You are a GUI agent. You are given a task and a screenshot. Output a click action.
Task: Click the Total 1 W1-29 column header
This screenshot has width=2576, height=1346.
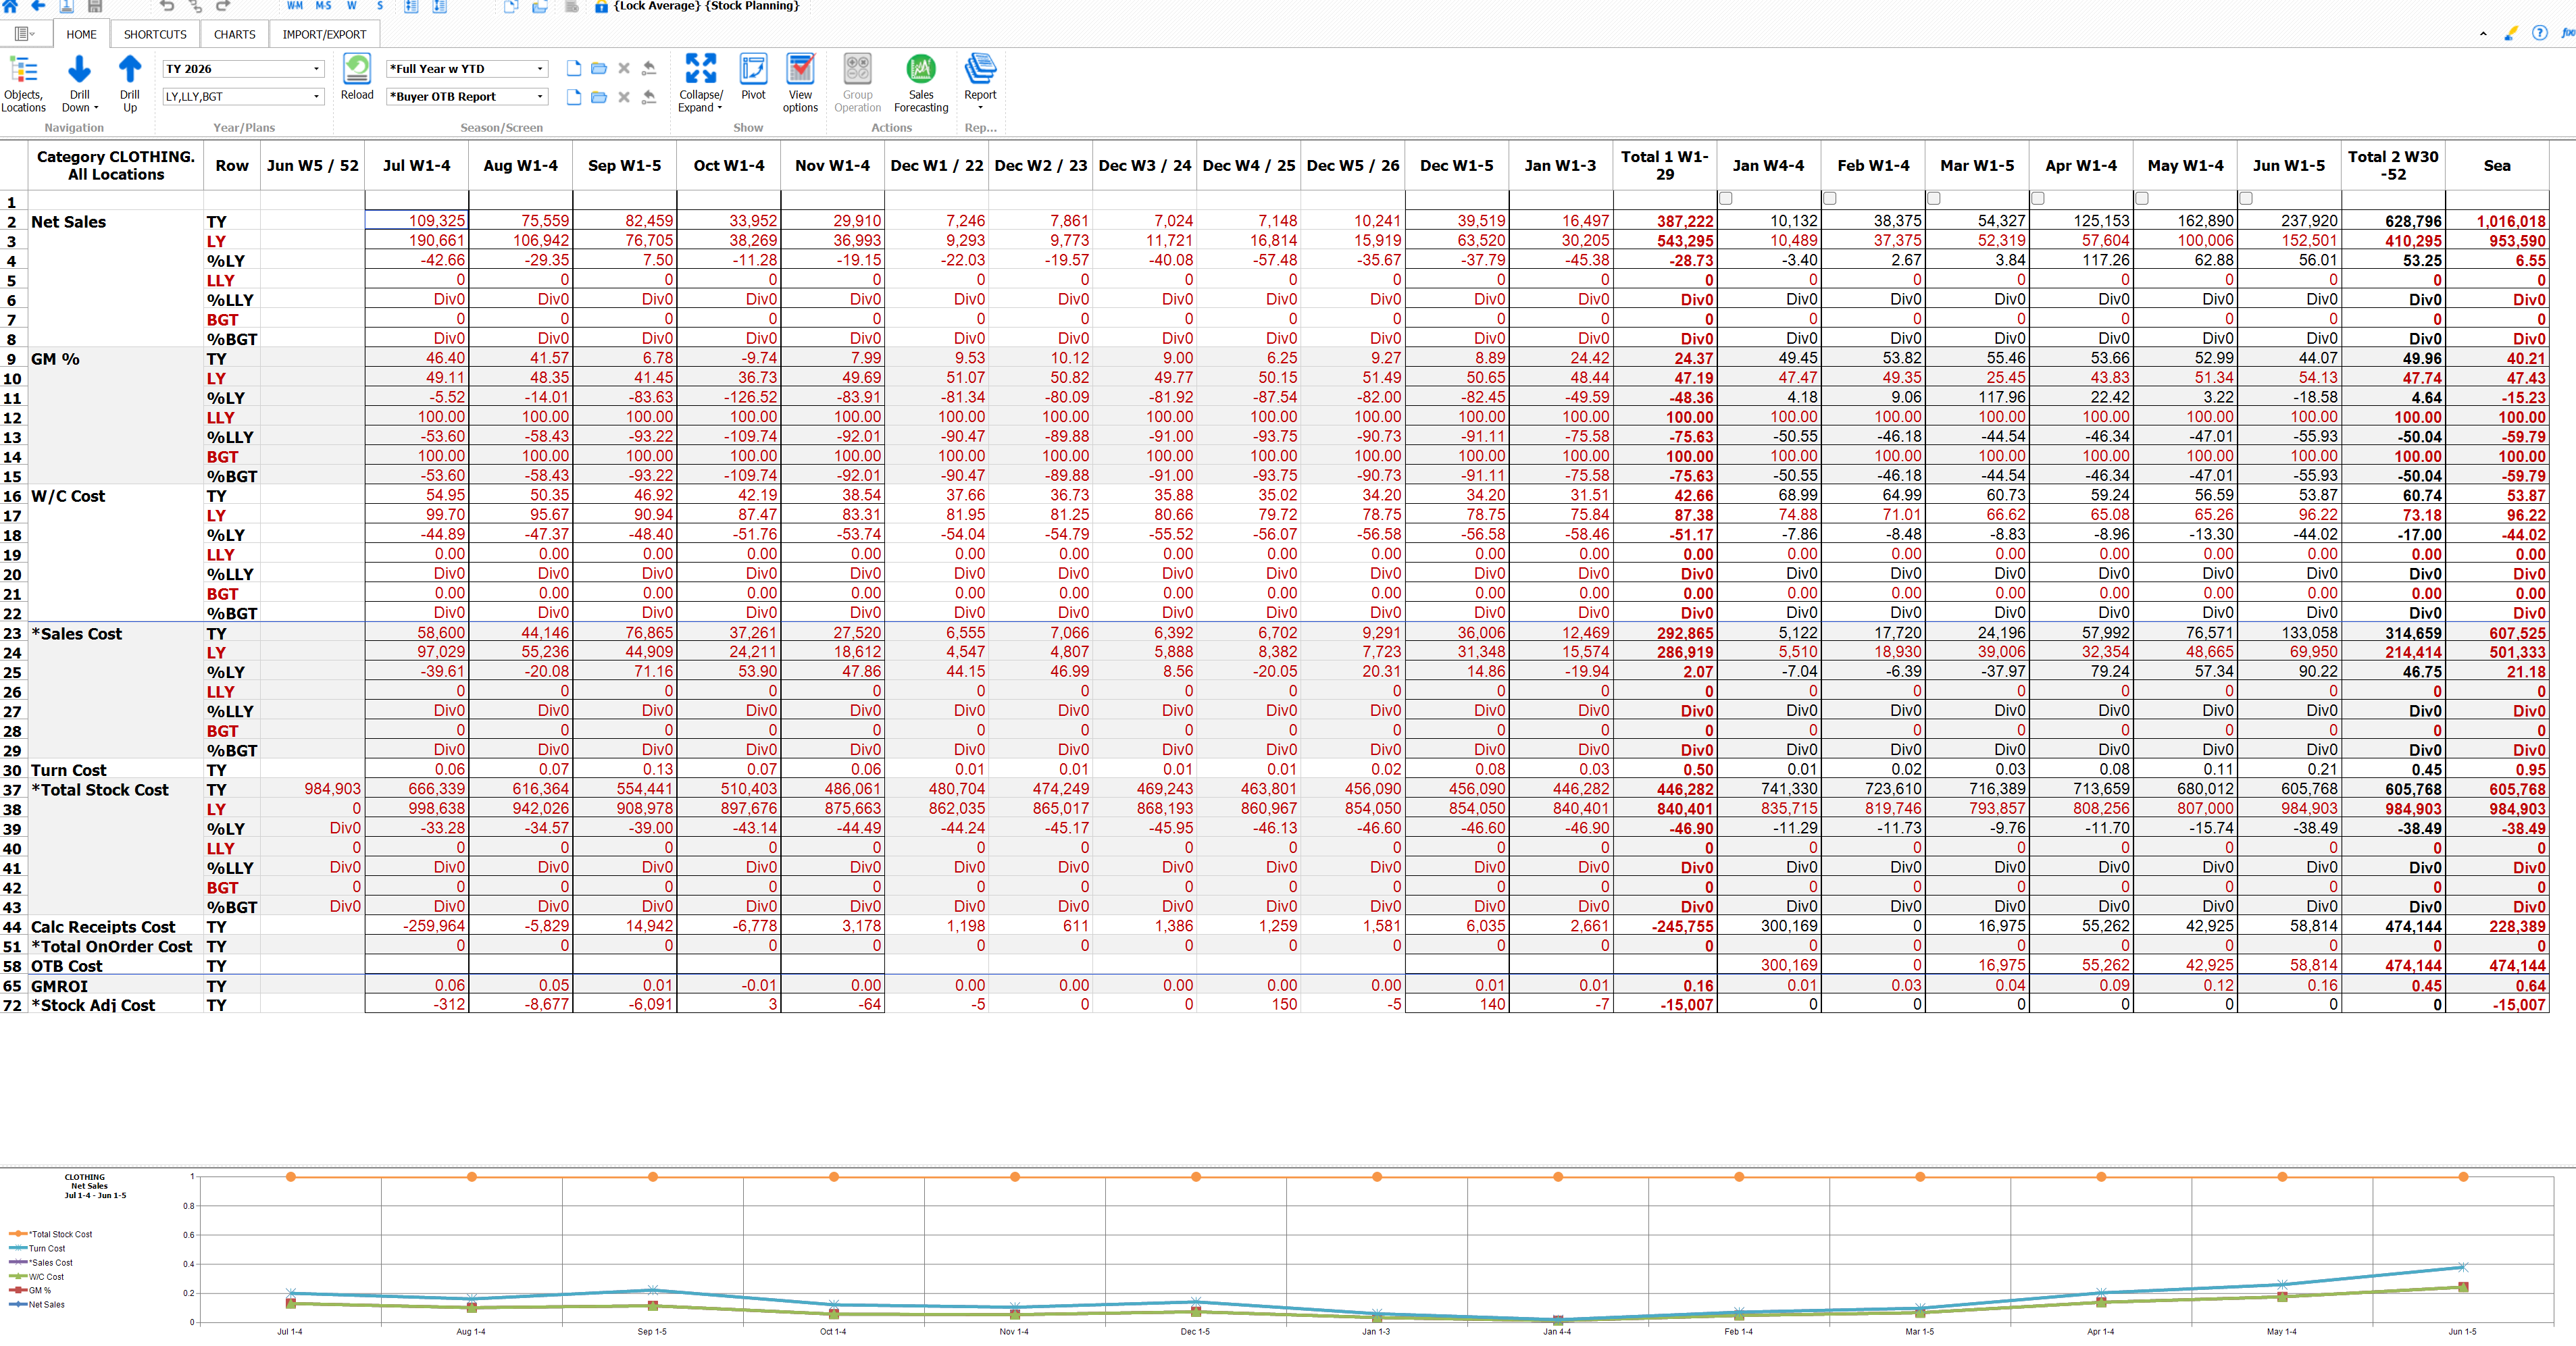pyautogui.click(x=1664, y=165)
